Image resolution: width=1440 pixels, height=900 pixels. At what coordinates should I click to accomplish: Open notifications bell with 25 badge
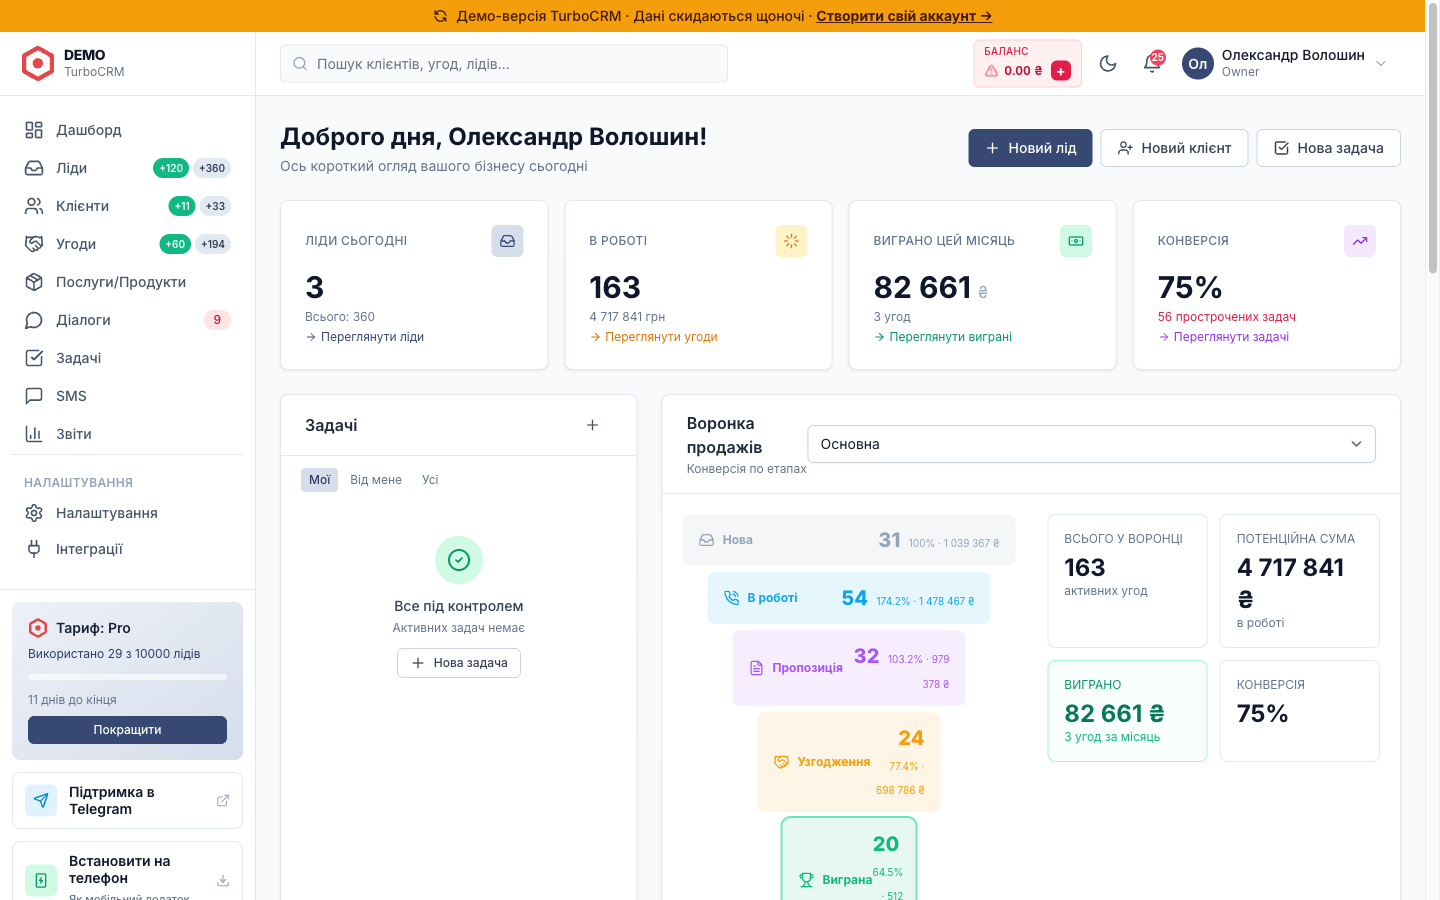pos(1152,64)
